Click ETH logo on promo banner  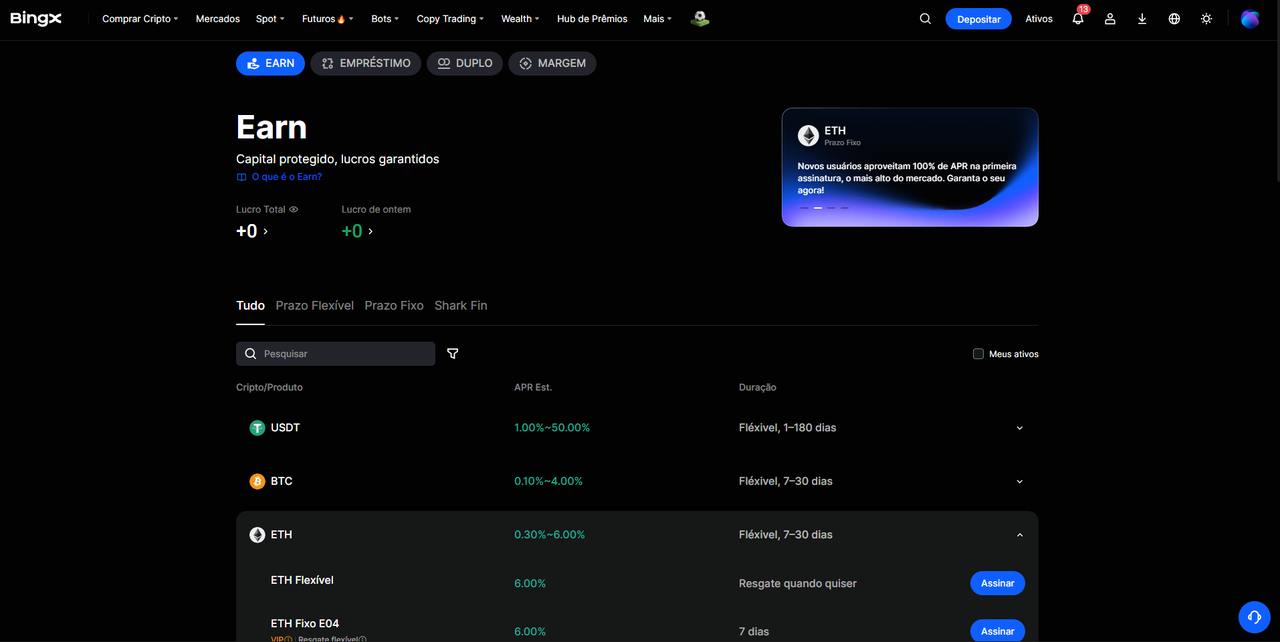808,136
